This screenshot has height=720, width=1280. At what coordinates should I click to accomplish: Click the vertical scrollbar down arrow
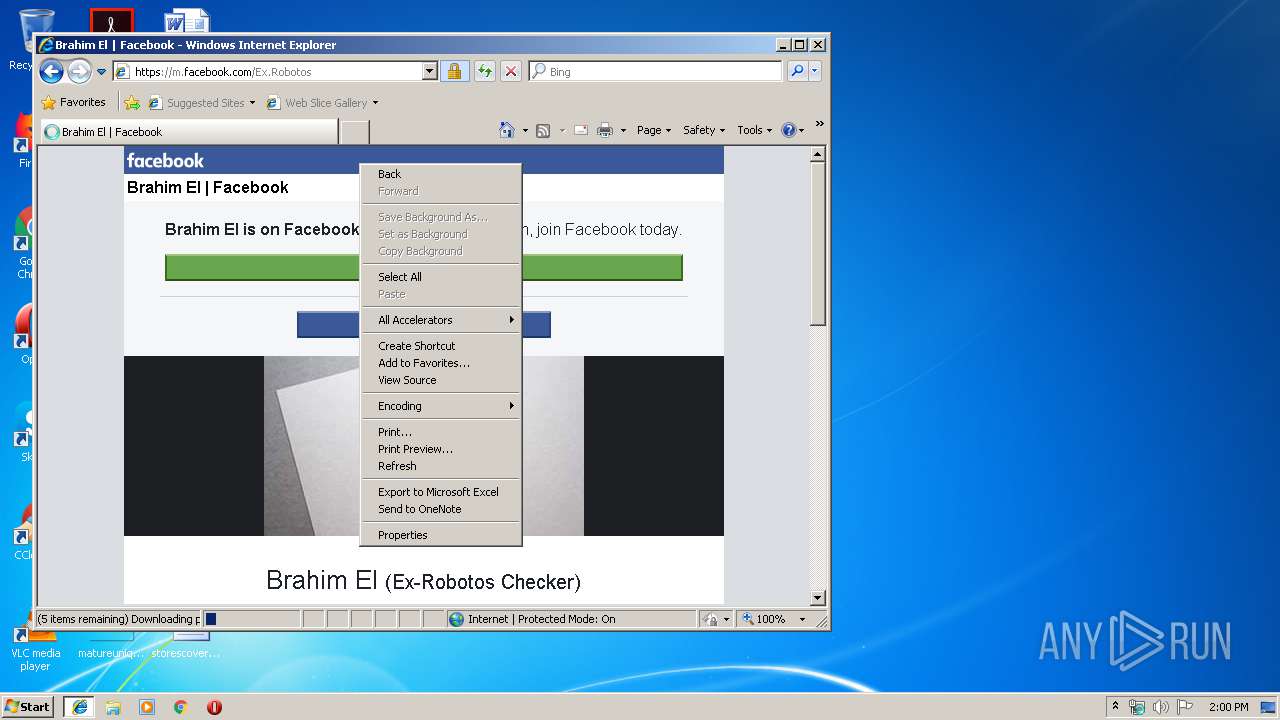pos(817,598)
